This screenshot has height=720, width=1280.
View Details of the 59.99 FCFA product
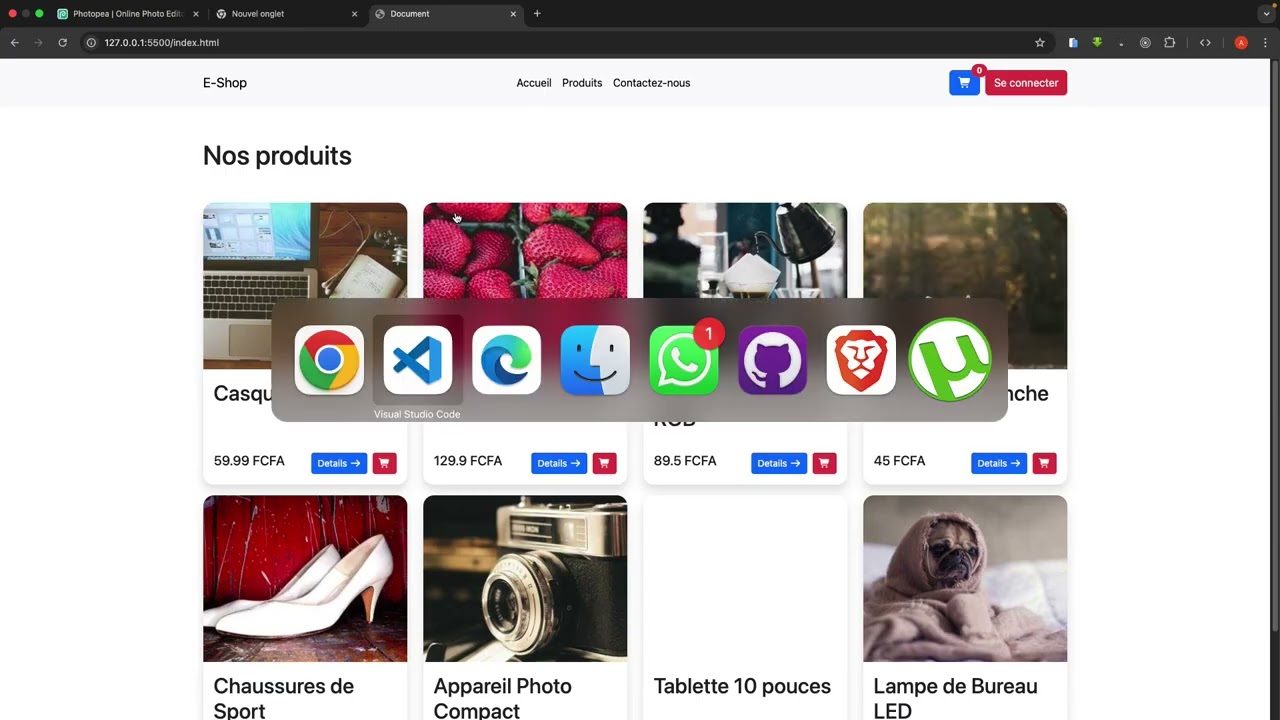pyautogui.click(x=339, y=463)
